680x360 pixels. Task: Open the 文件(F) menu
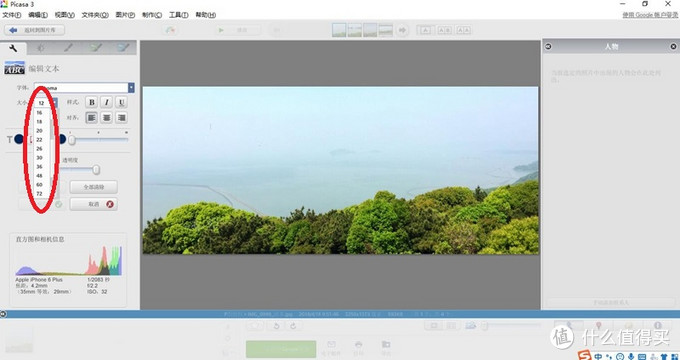point(11,15)
